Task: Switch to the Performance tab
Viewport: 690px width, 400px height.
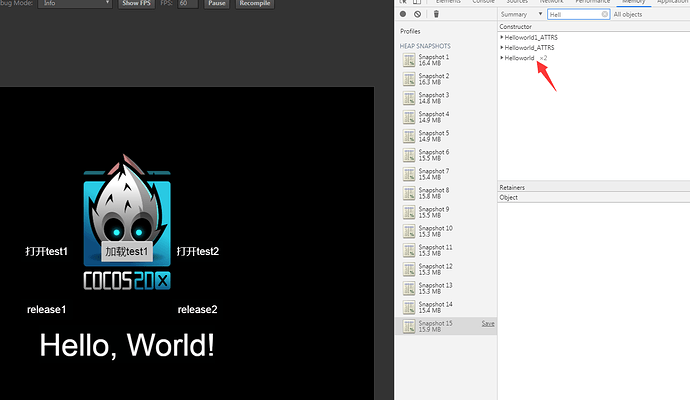Action: point(592,2)
